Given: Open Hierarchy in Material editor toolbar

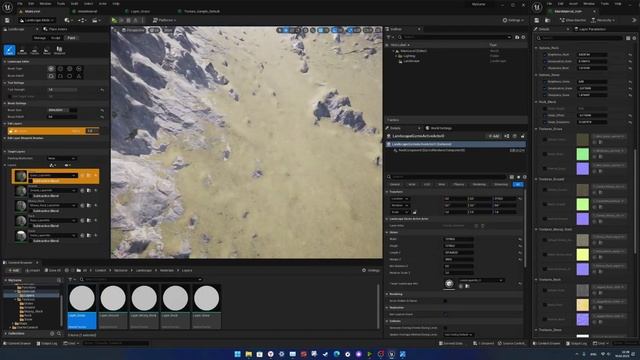Looking at the screenshot, I should click(604, 20).
